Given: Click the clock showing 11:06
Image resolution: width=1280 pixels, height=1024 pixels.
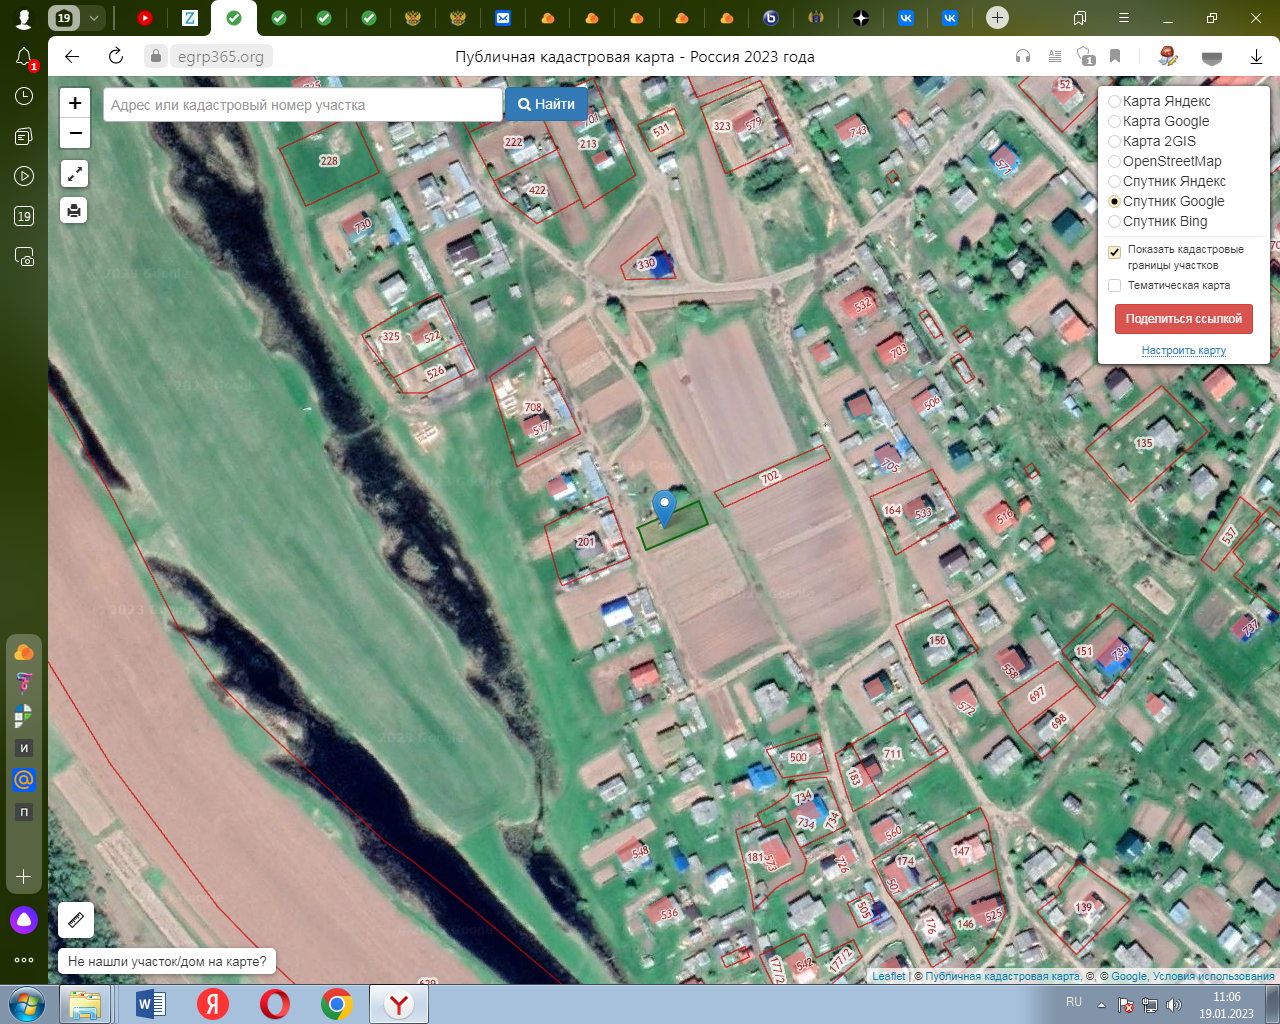Looking at the screenshot, I should [1227, 997].
